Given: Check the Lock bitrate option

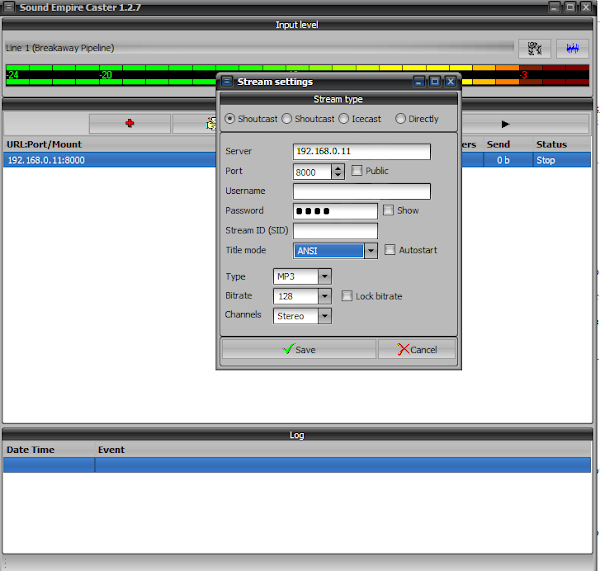Looking at the screenshot, I should pos(347,295).
